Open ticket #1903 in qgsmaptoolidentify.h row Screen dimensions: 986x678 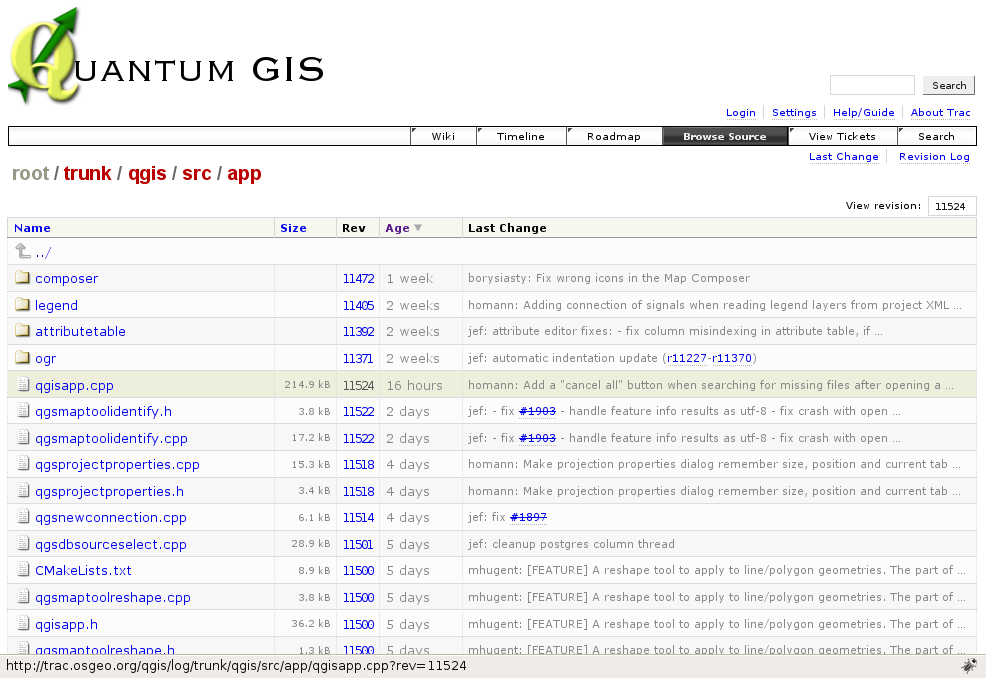pyautogui.click(x=538, y=411)
